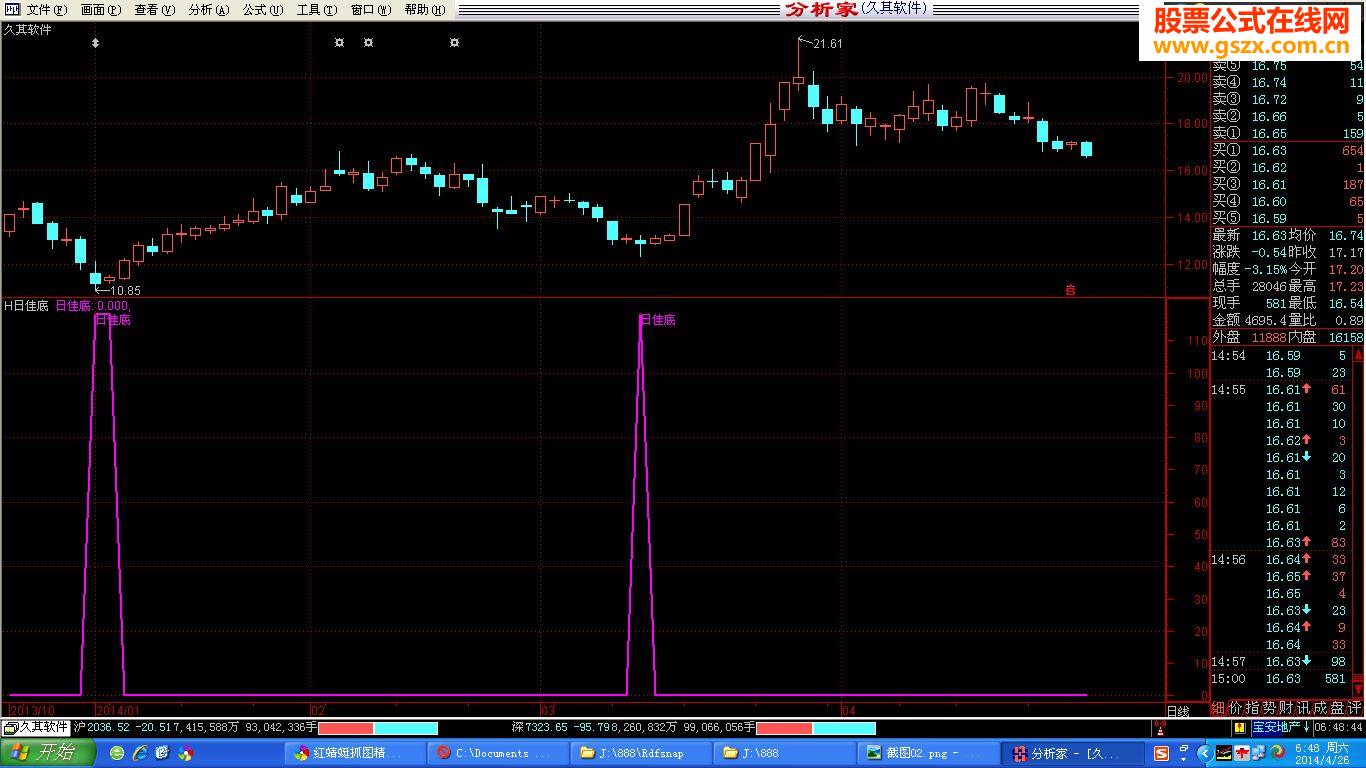Switch to the 成 tab in quote panel
The width and height of the screenshot is (1366, 768).
(1321, 708)
